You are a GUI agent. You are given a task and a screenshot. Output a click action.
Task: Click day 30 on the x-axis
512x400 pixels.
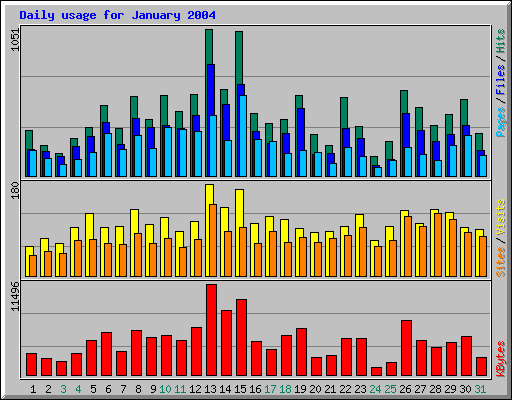[465, 389]
